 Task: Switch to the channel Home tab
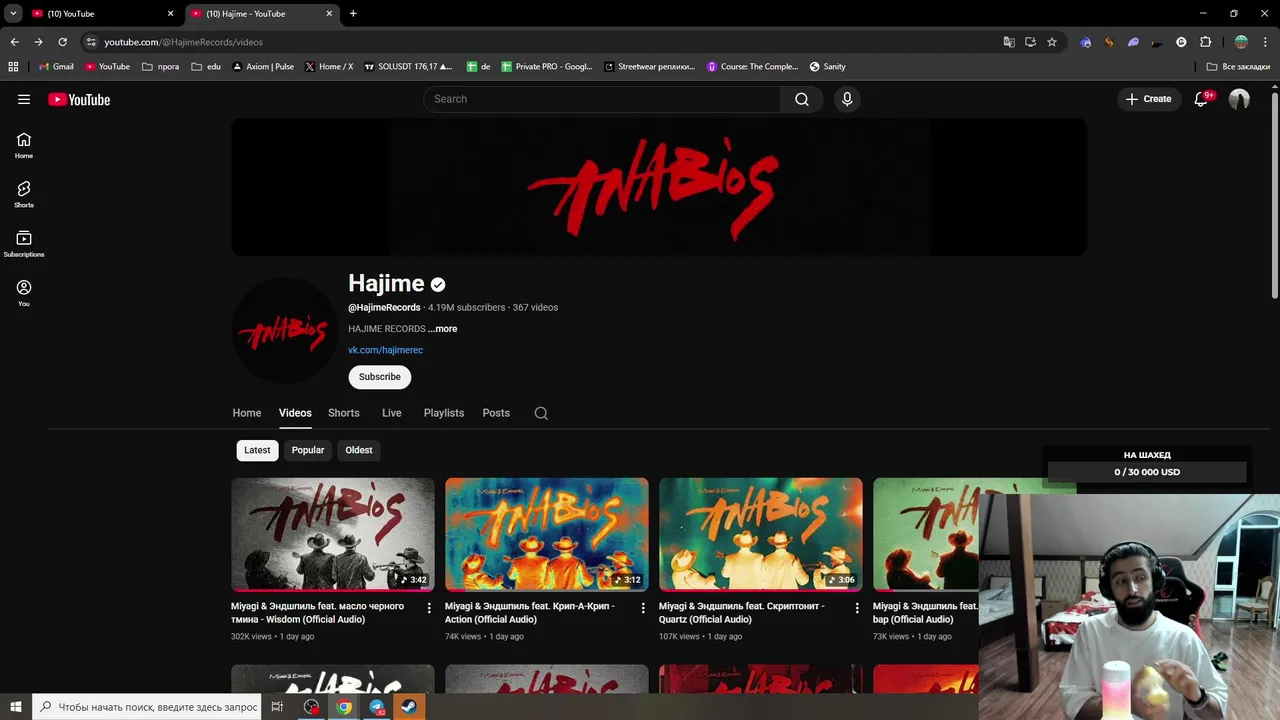(247, 413)
